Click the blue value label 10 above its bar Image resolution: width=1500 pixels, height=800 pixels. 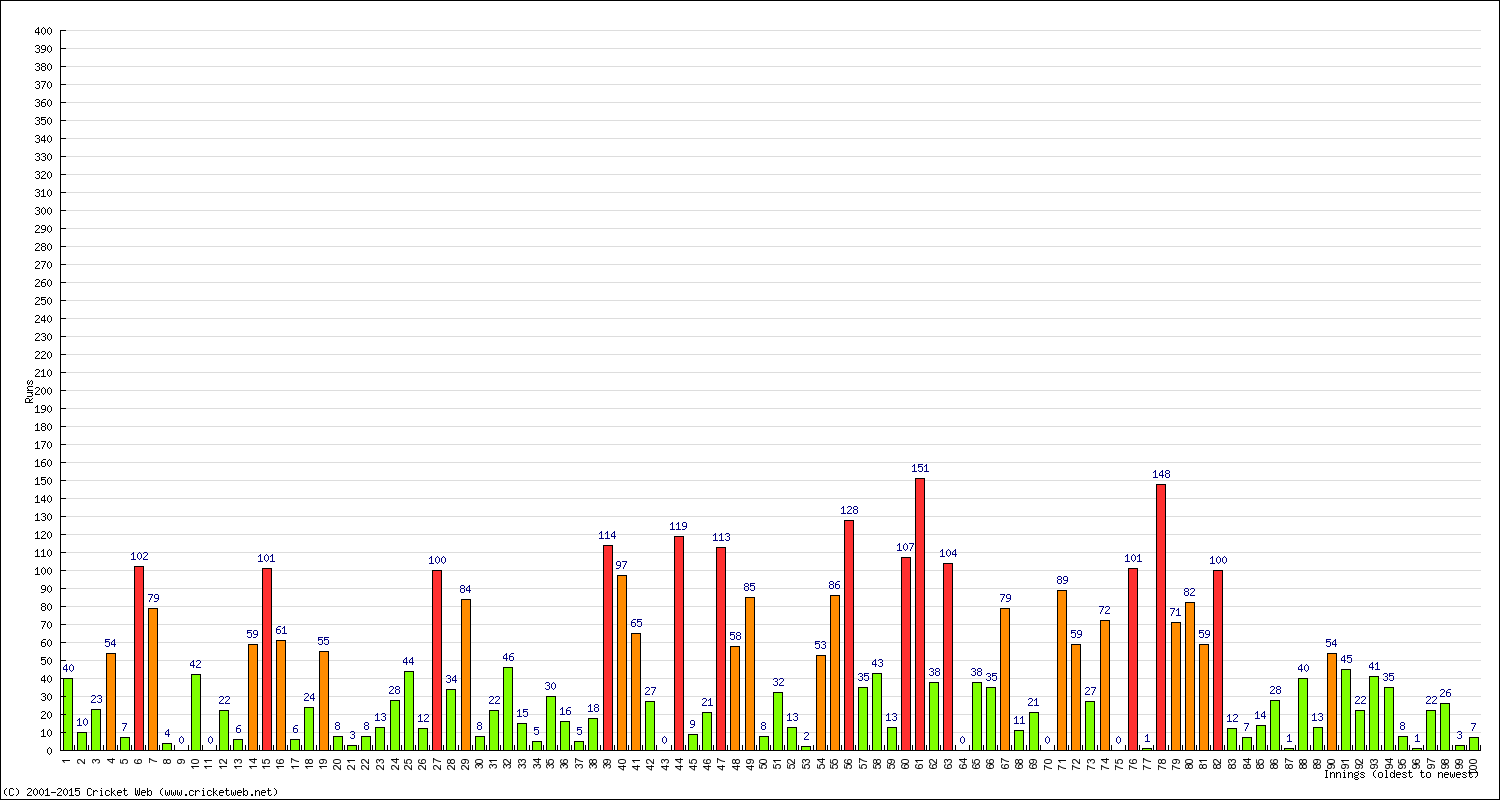[x=82, y=722]
